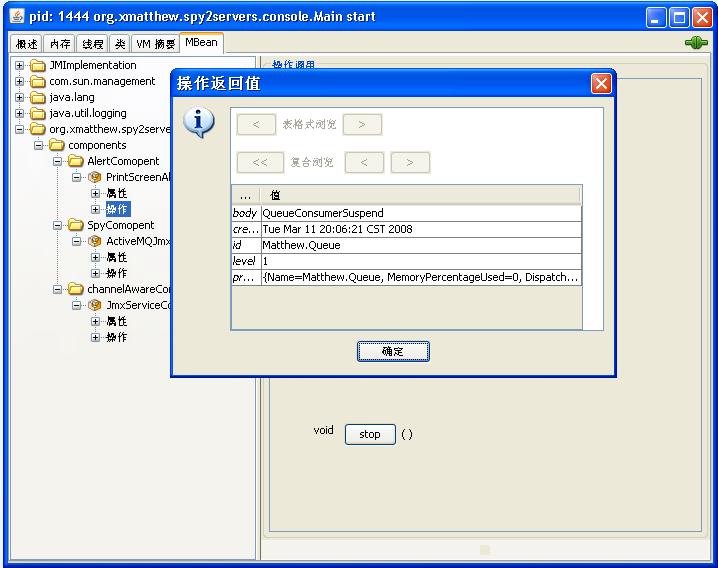Viewport: 718px width, 568px height.
Task: Click the java.lang folder icon
Action: pyautogui.click(x=38, y=98)
